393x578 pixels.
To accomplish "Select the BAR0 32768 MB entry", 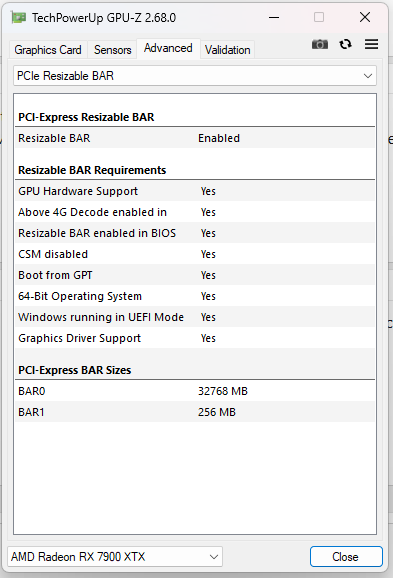I will pos(195,391).
